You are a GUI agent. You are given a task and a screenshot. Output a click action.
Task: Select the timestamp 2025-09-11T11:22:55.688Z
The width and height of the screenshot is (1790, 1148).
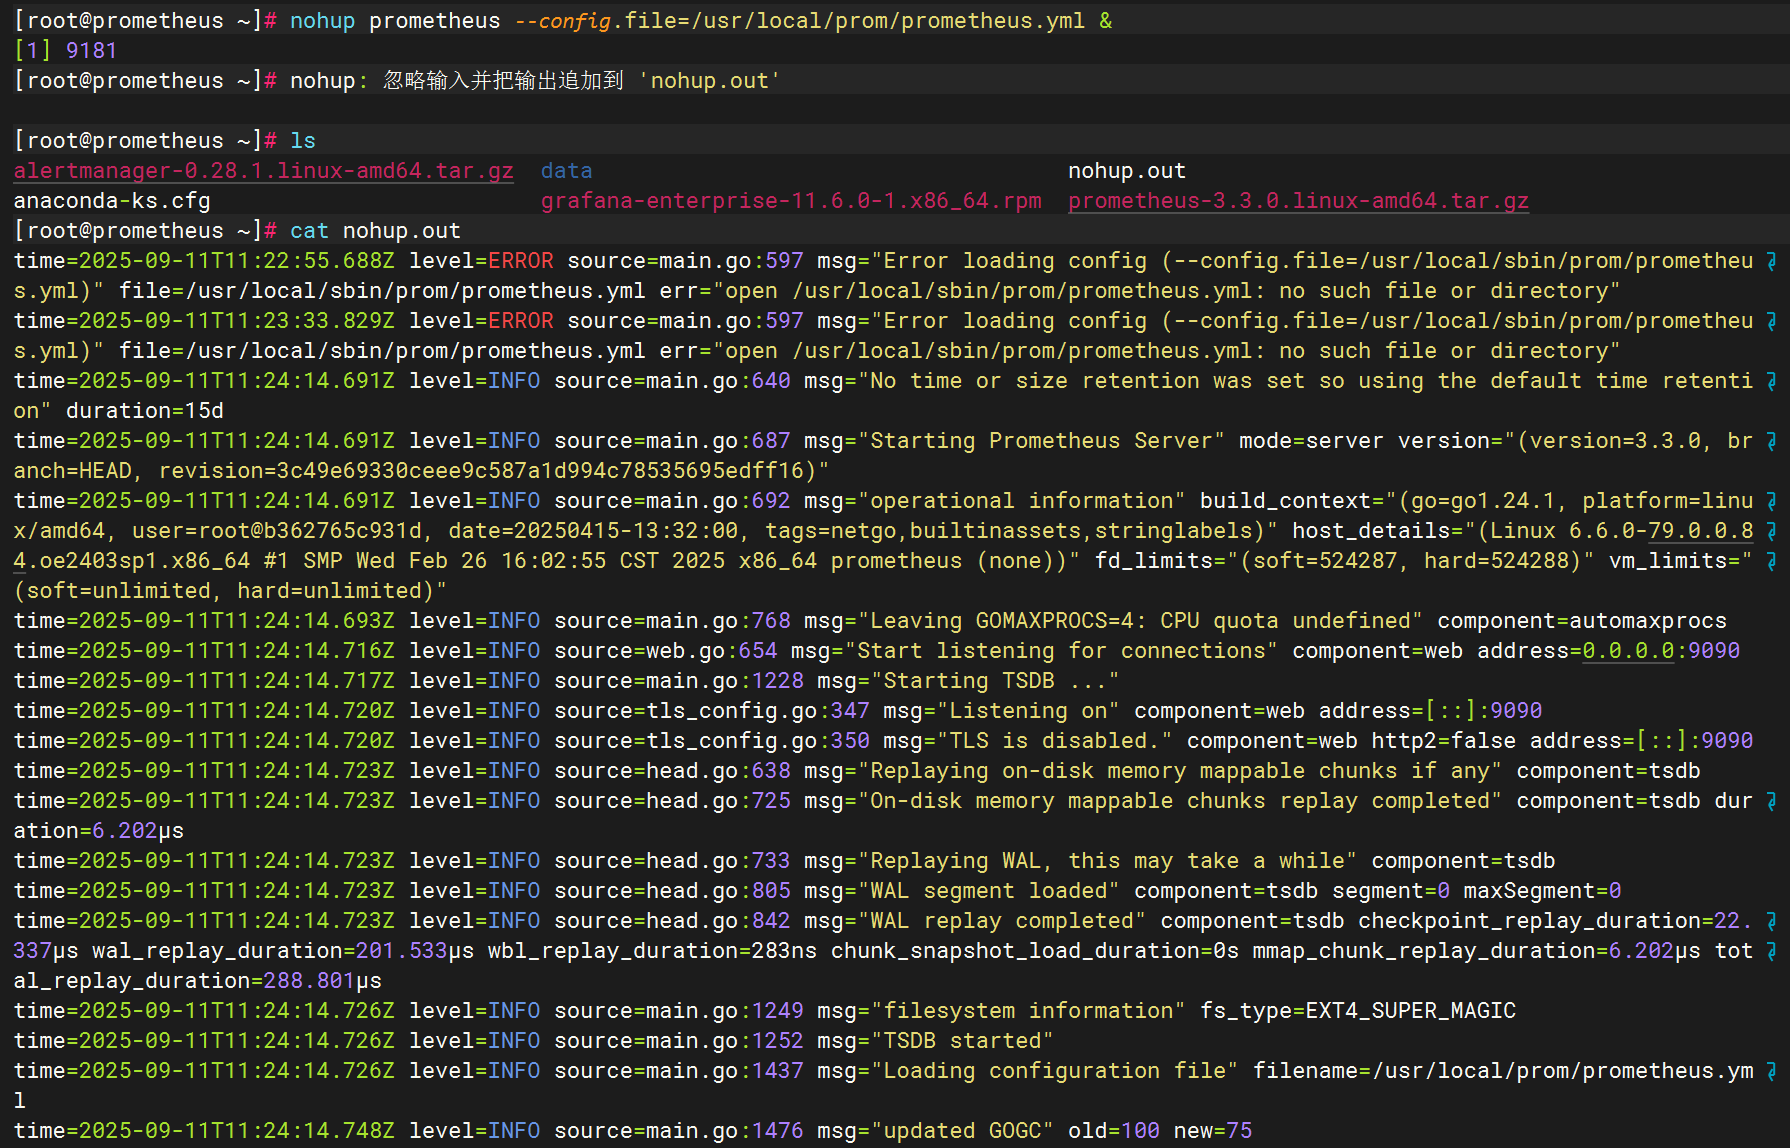237,261
